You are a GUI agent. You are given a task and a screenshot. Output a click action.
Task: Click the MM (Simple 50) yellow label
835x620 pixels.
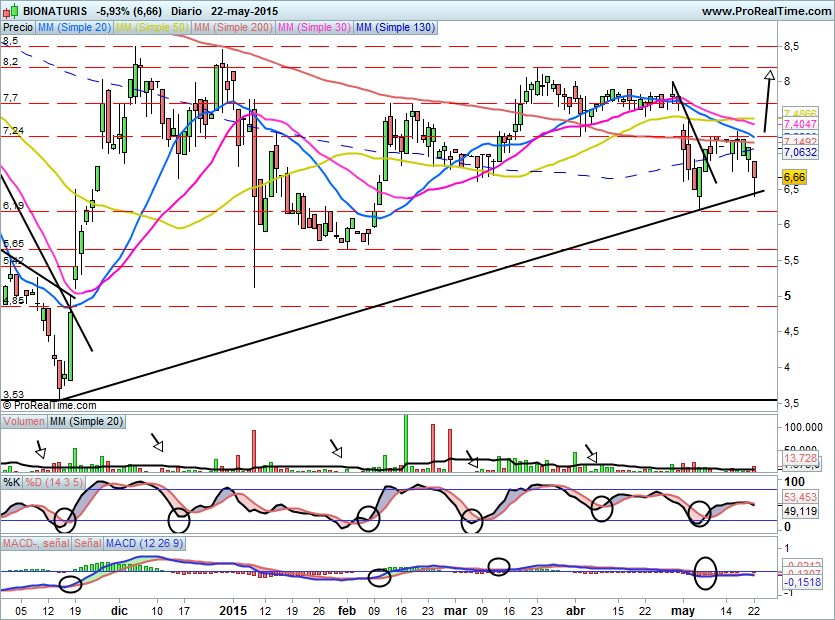click(152, 28)
